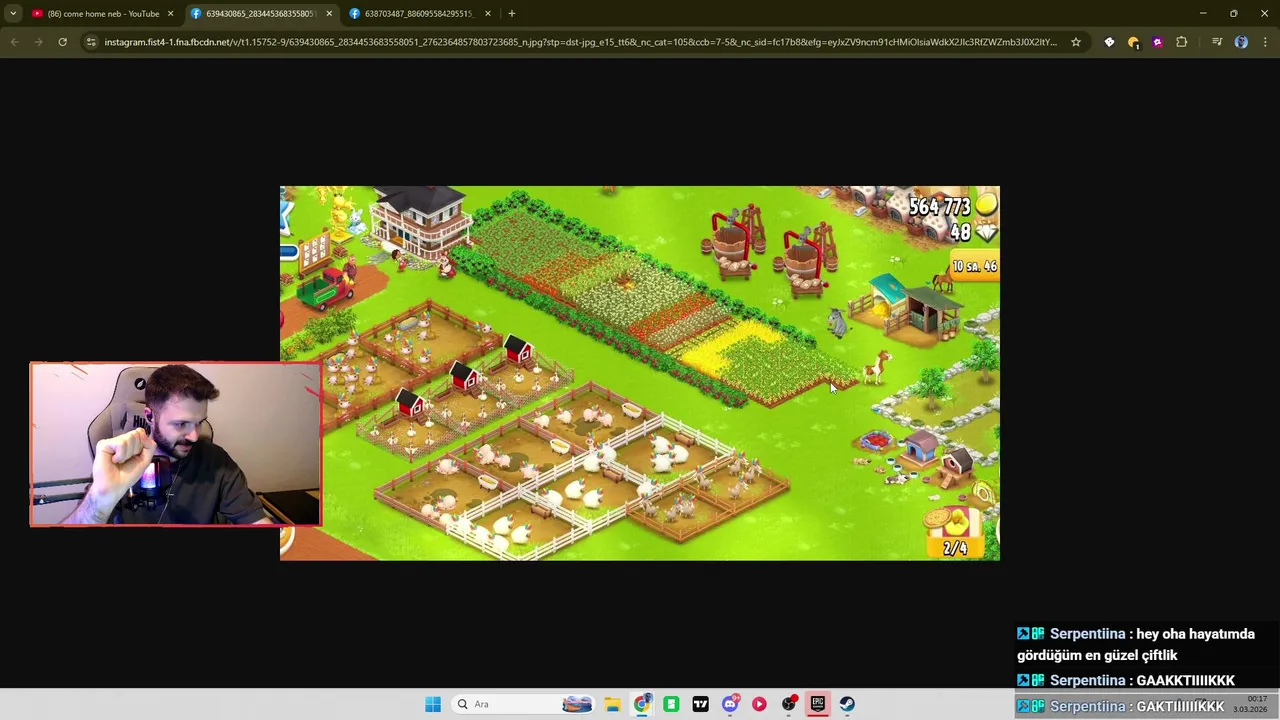1280x720 pixels.
Task: Bookmark this page with the star icon
Action: pos(1076,42)
